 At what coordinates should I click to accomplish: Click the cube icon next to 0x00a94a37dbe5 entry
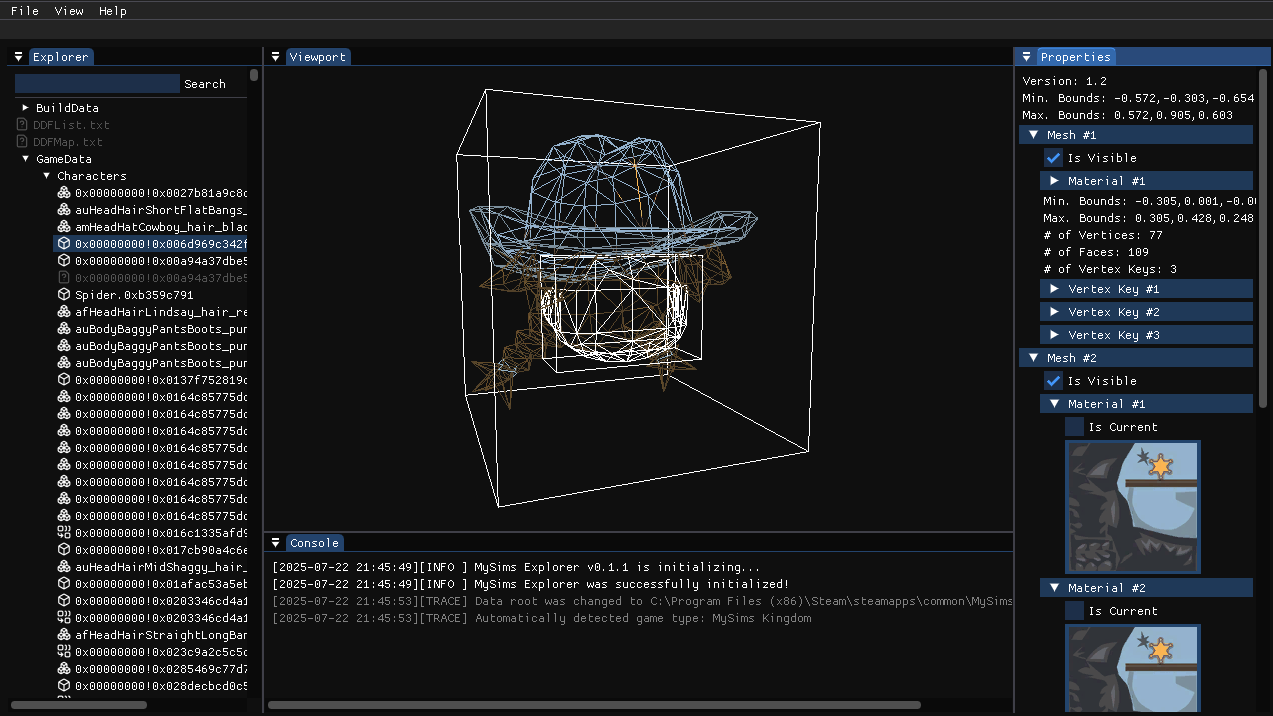62,260
